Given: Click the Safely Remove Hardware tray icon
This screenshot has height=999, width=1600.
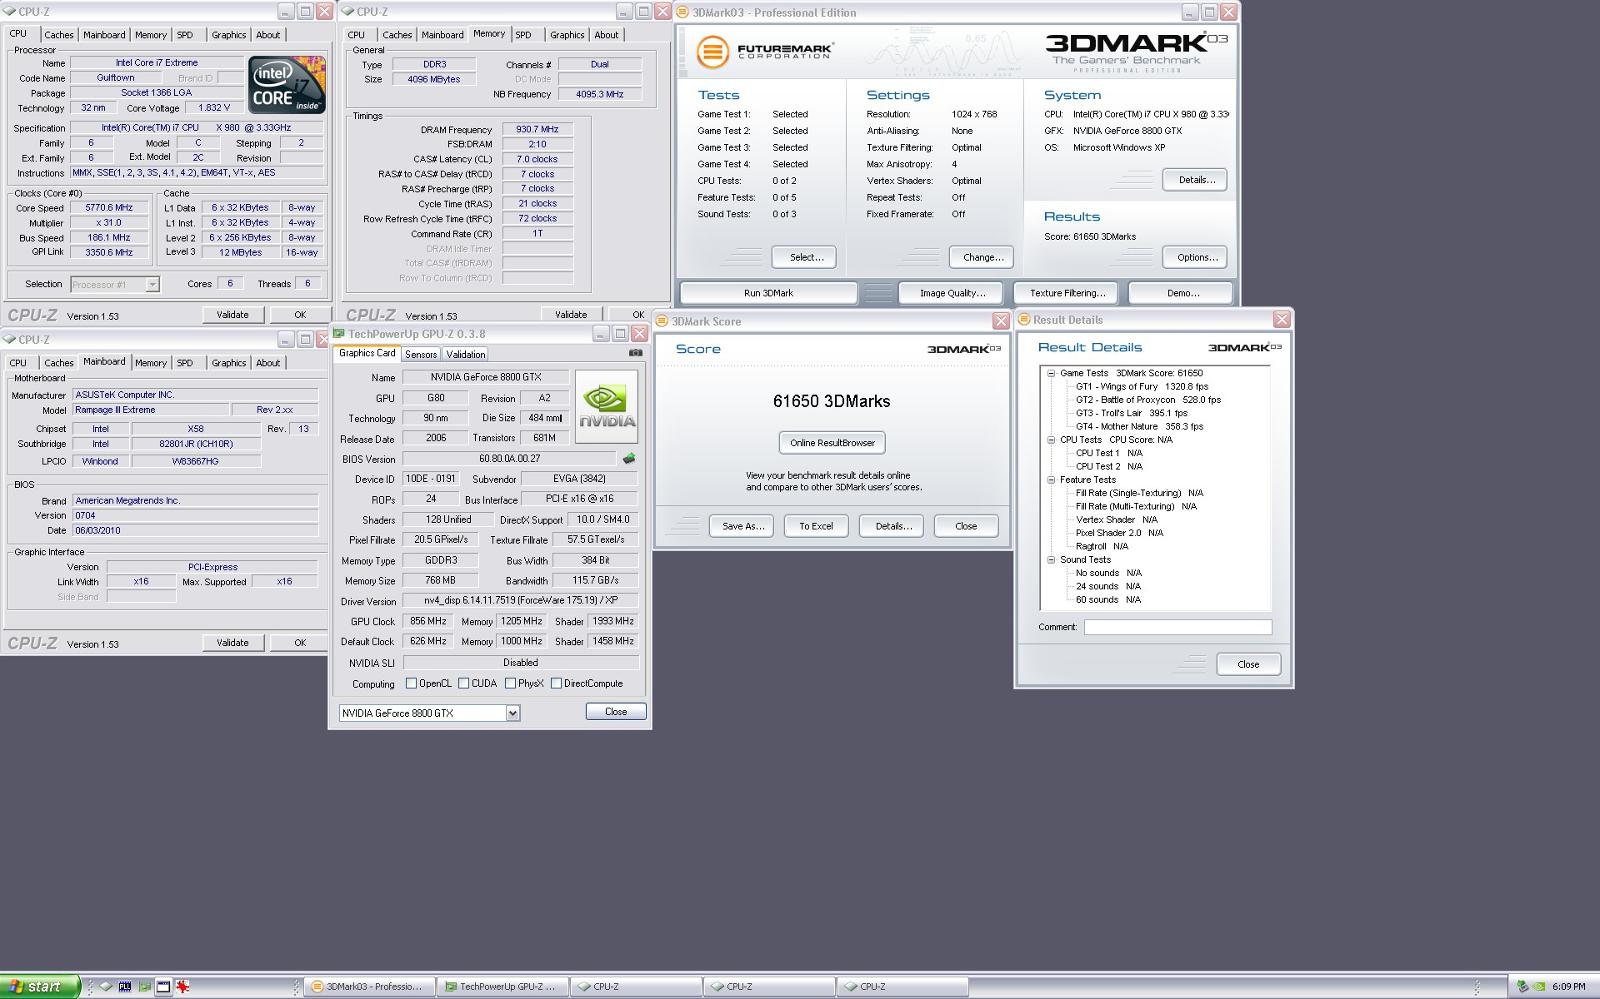Looking at the screenshot, I should click(1523, 986).
